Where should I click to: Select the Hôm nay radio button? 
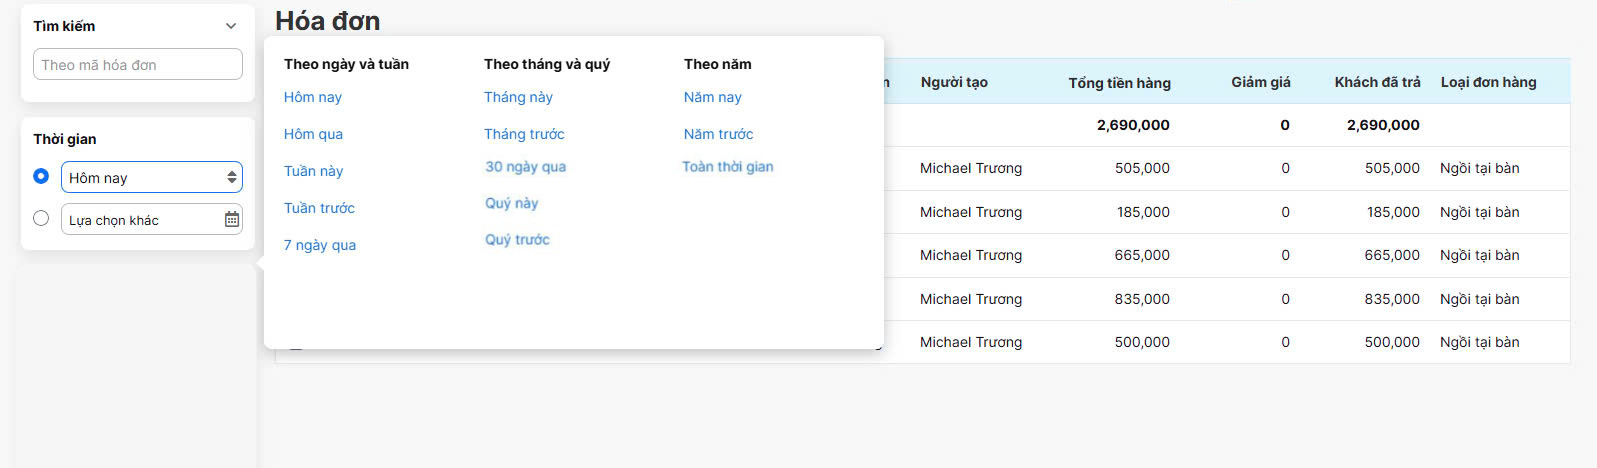(x=41, y=176)
